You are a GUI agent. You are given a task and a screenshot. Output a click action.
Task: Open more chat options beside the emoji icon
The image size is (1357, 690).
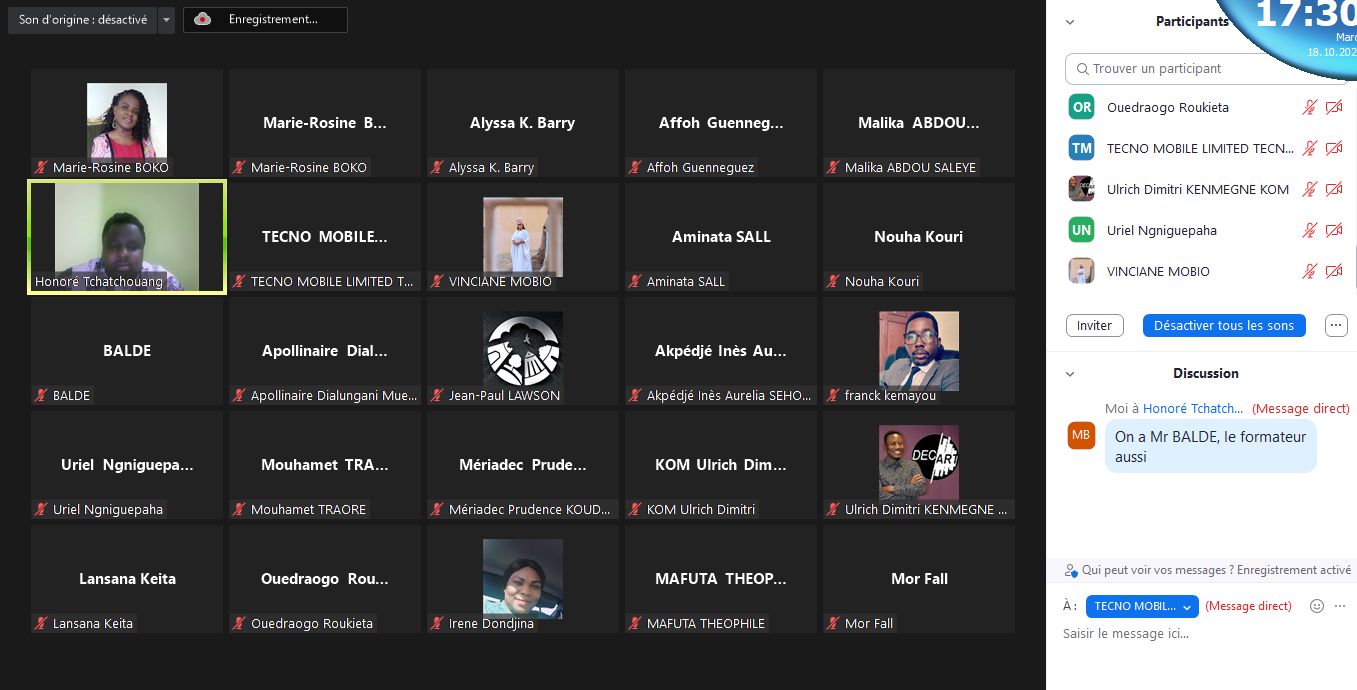pos(1339,606)
